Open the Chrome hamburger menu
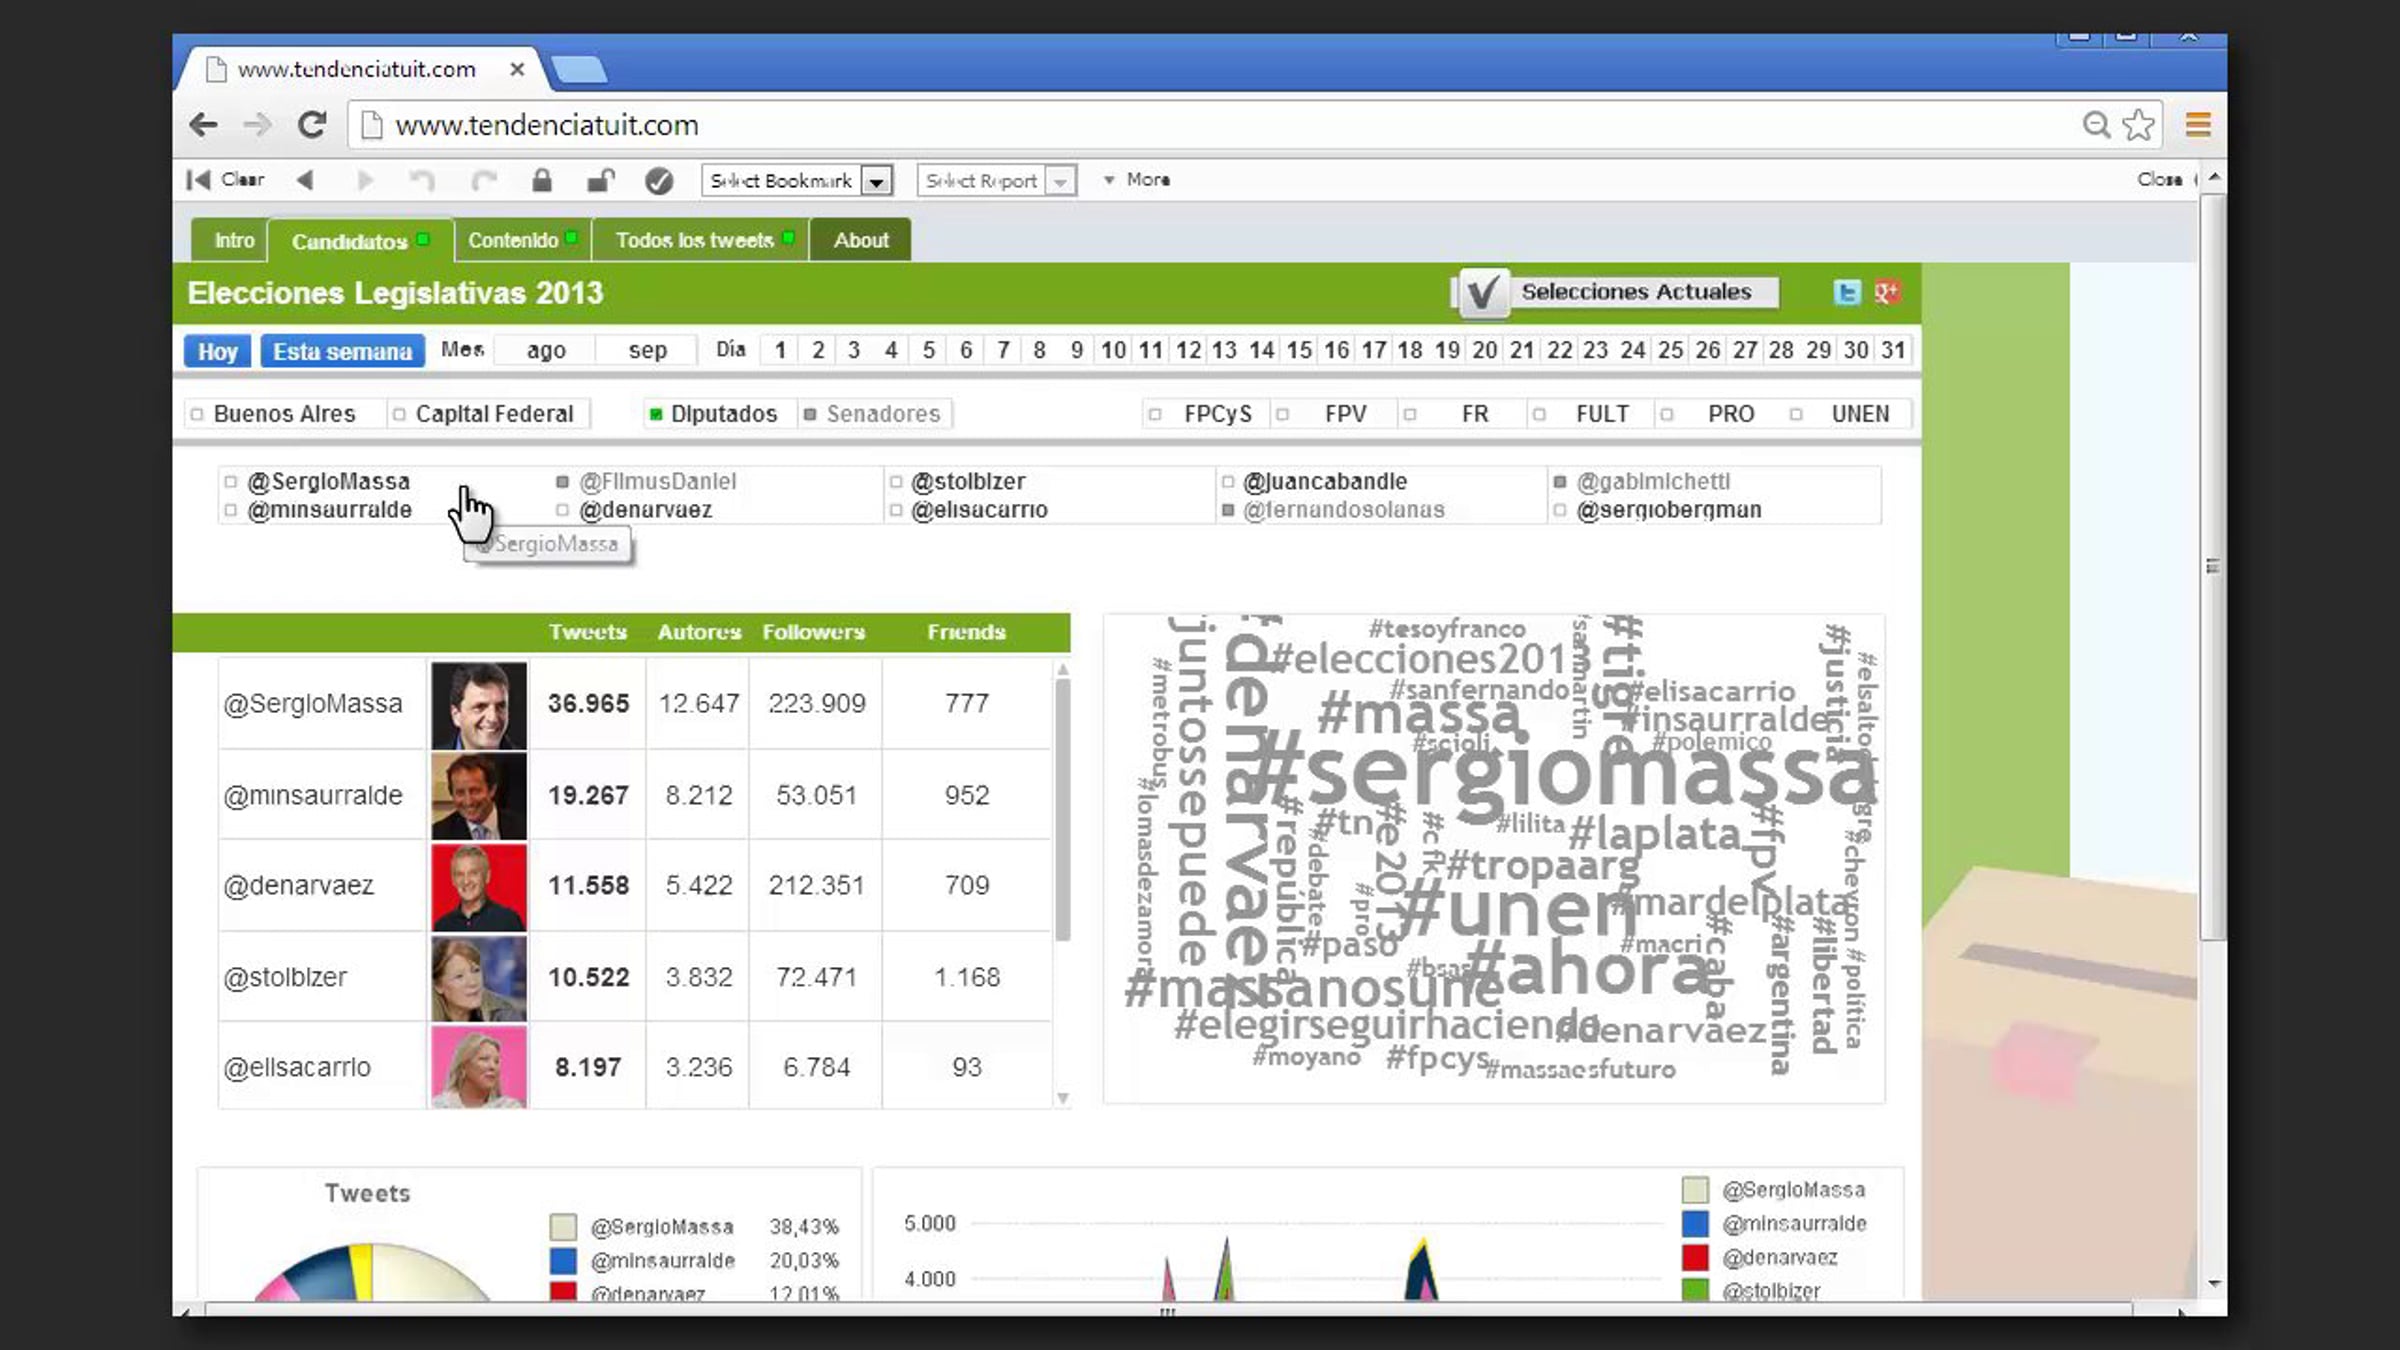This screenshot has width=2400, height=1350. (x=2197, y=125)
